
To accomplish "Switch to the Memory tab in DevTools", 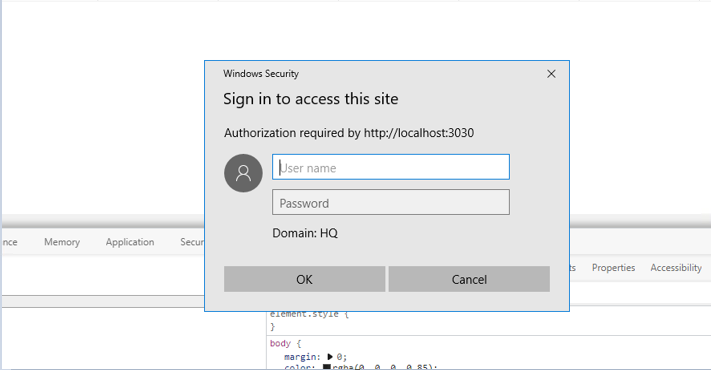I will [62, 242].
